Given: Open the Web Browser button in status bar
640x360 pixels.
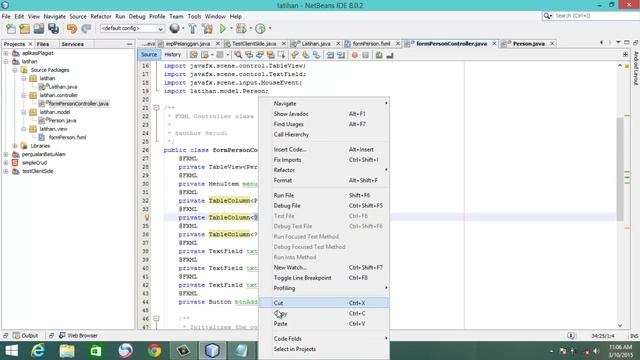Looking at the screenshot, I should click(78, 336).
